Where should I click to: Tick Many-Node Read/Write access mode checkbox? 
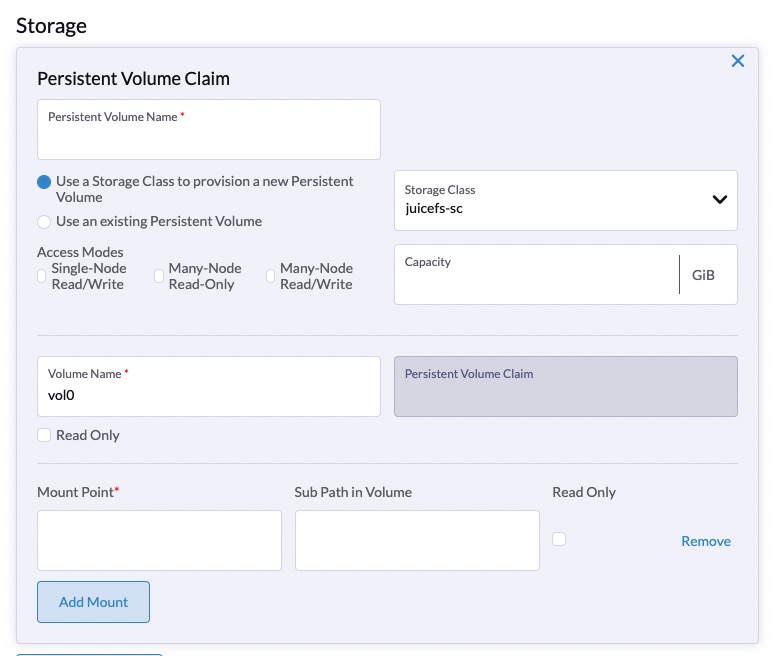pyautogui.click(x=270, y=276)
